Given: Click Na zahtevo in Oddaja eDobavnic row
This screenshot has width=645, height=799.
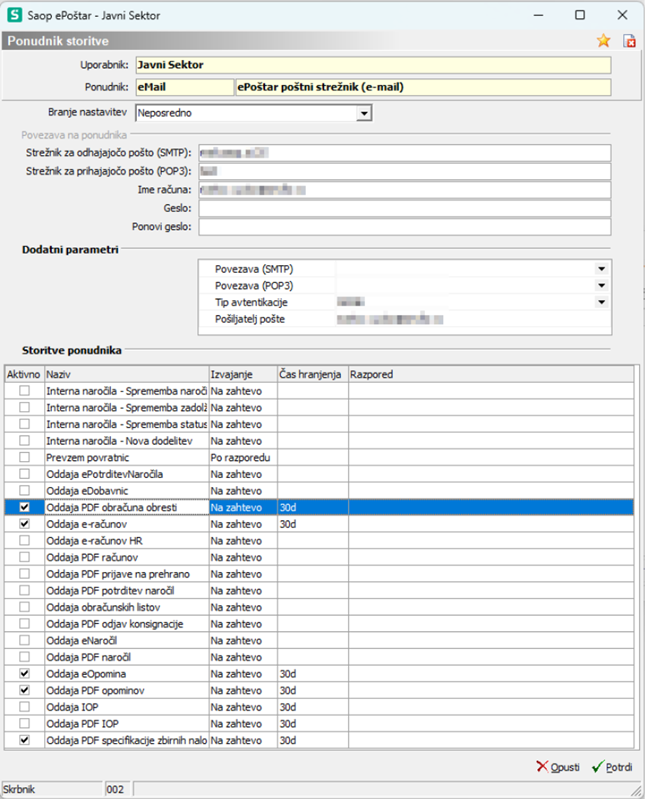Looking at the screenshot, I should [243, 490].
